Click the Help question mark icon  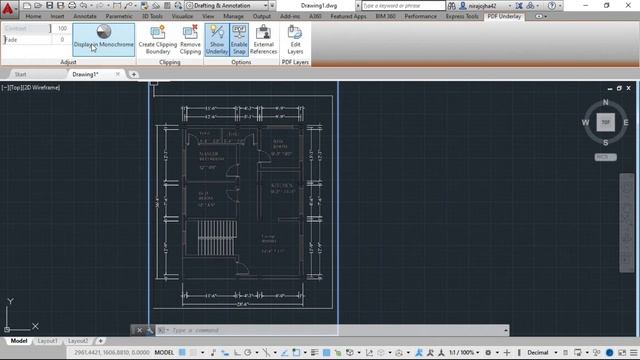click(x=552, y=6)
